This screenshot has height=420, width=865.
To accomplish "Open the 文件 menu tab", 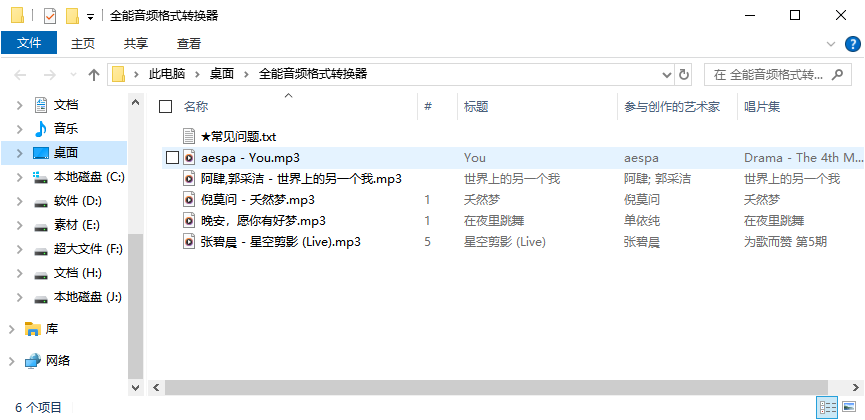I will [29, 43].
